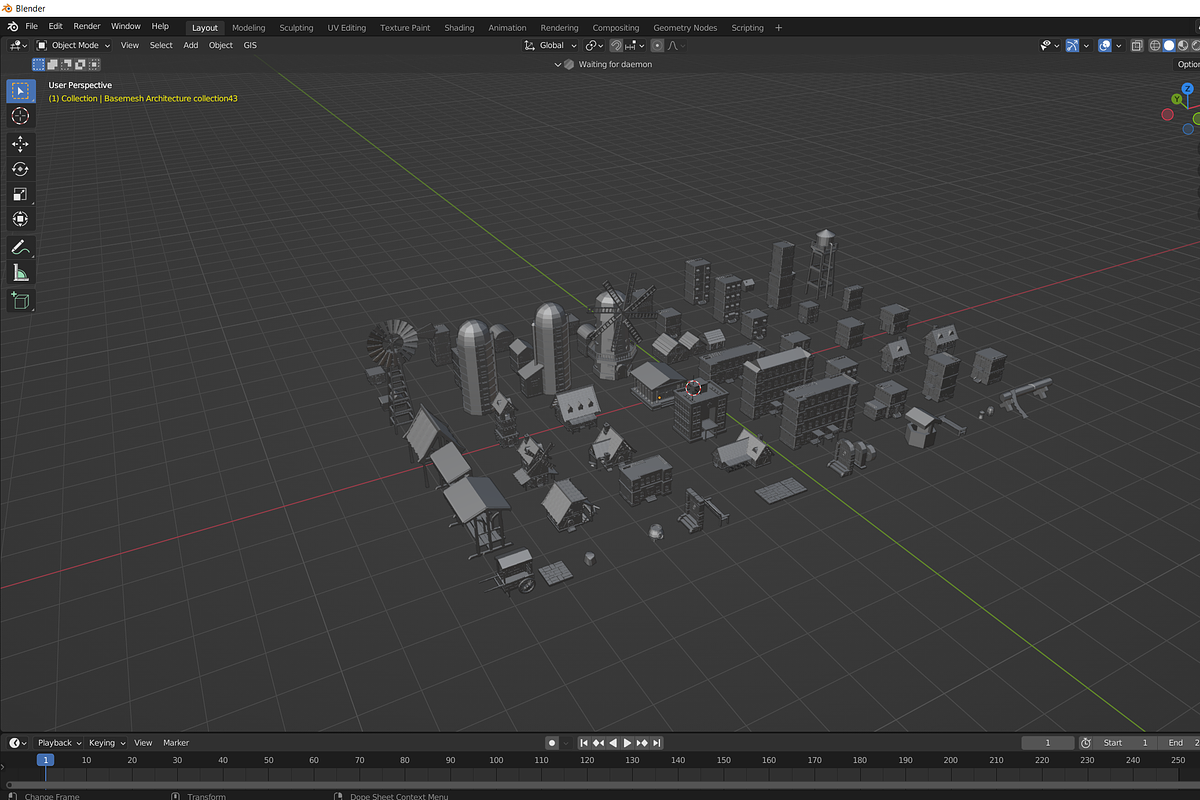Set selection mode to new selection

(x=38, y=64)
